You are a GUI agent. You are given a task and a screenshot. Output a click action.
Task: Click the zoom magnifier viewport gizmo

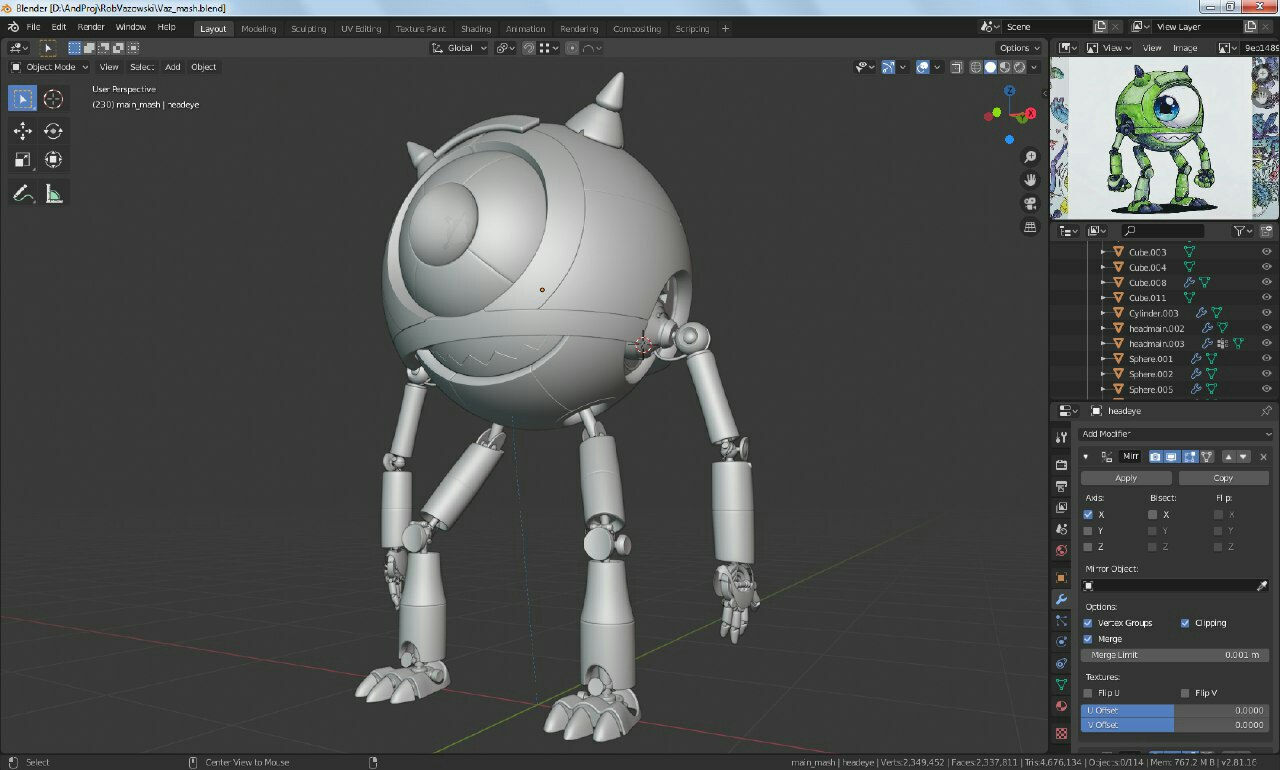click(1030, 157)
